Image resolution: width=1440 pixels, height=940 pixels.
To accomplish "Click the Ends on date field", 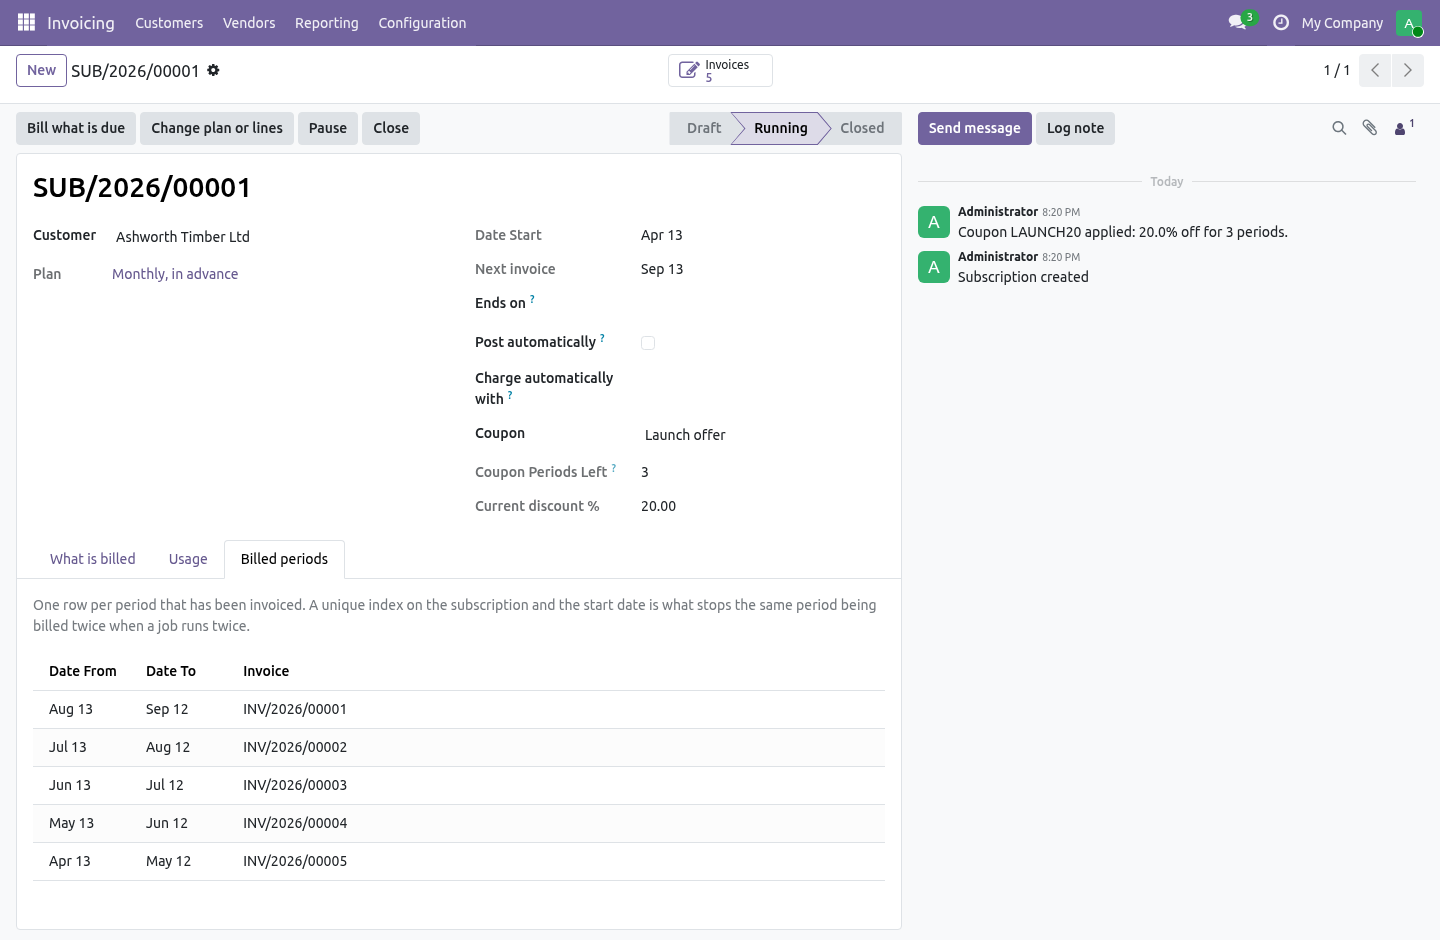I will tap(762, 303).
